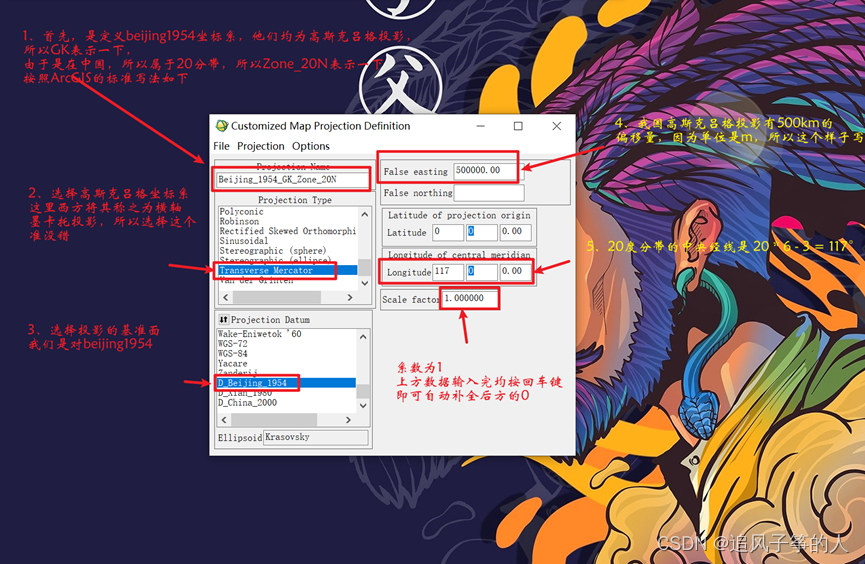Open the Options menu
This screenshot has width=865, height=564.
click(x=311, y=146)
